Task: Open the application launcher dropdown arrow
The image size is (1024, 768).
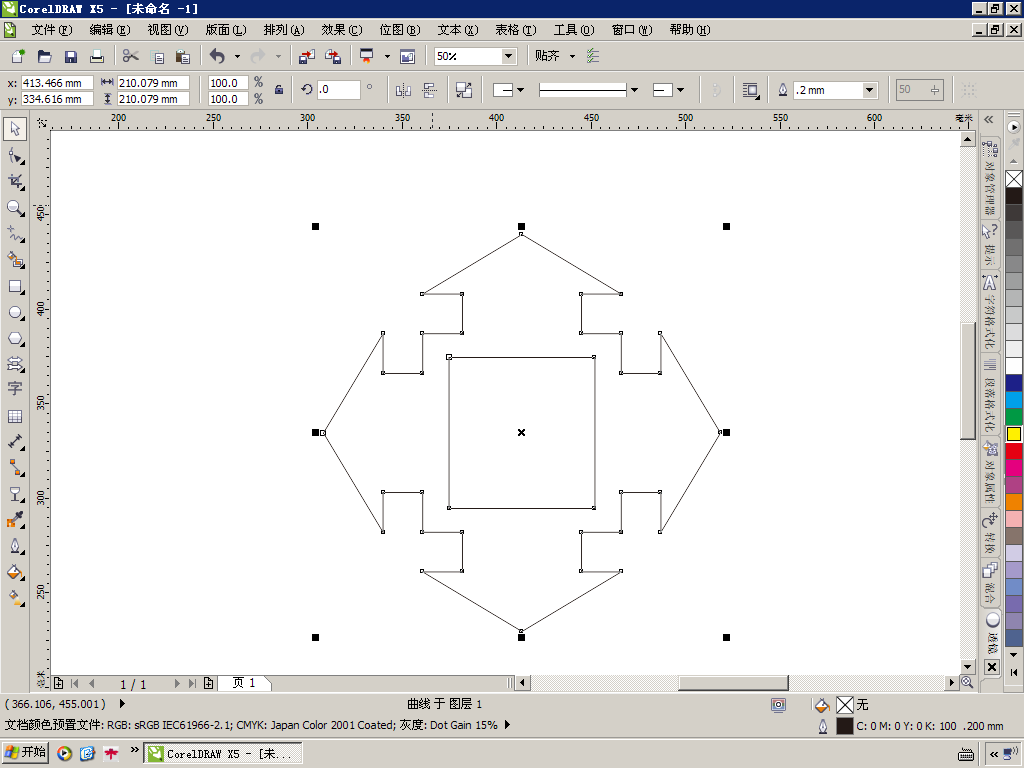Action: coord(387,56)
